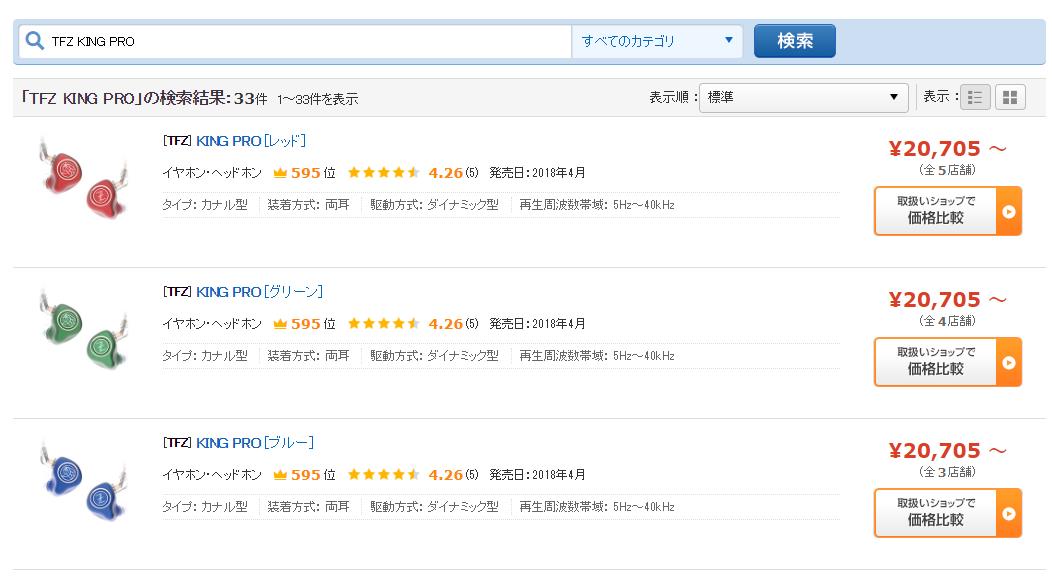Click the green KING PRO earphone thumbnail
This screenshot has width=1052, height=577.
pos(84,329)
